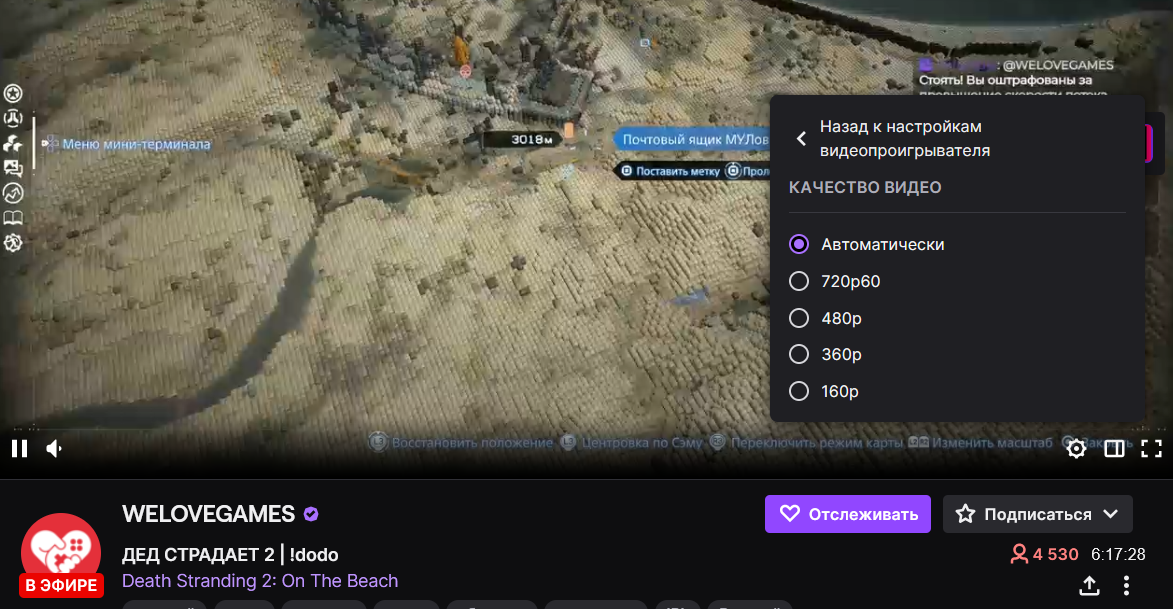Click the WELOVEGAMES channel avatar
1173x609 pixels.
click(61, 552)
